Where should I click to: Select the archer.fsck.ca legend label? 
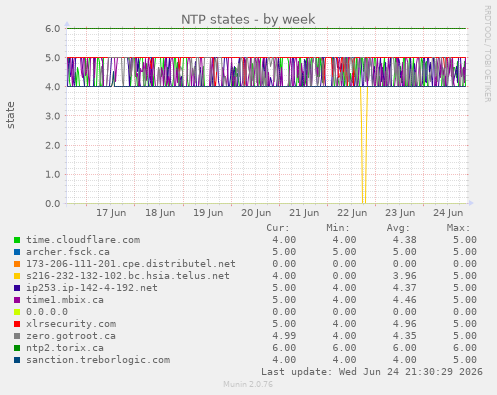click(x=68, y=252)
